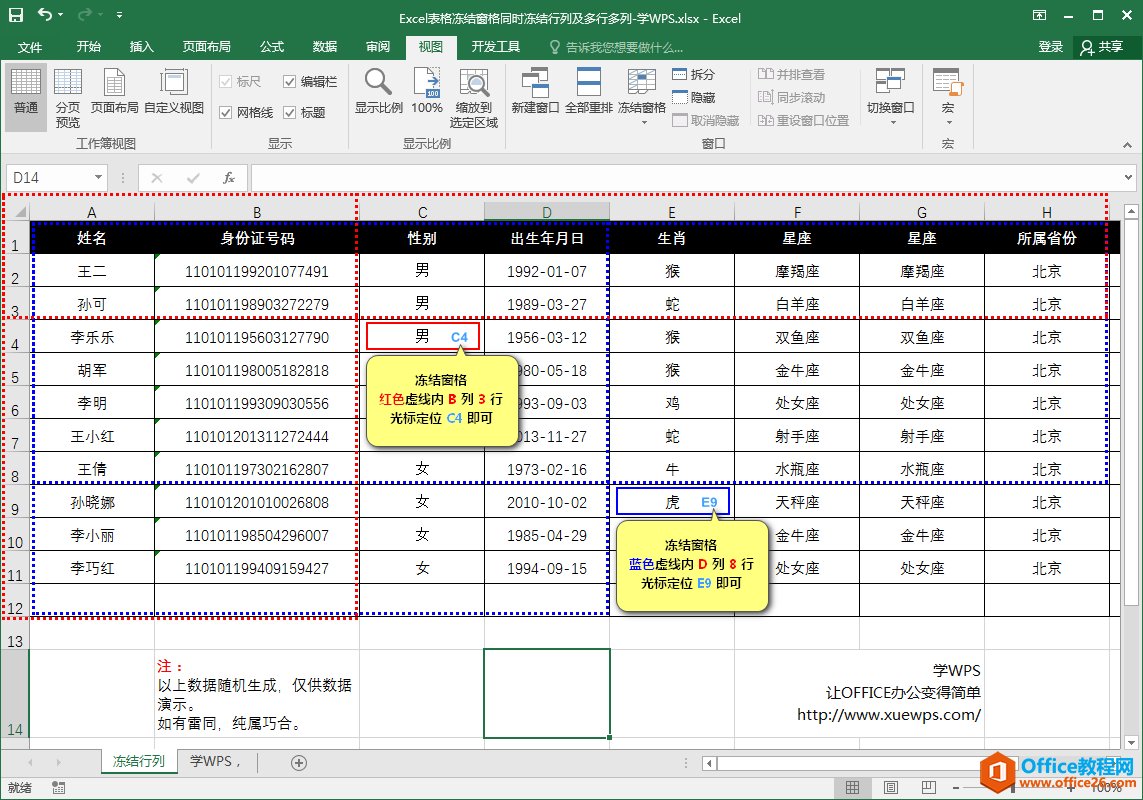Viewport: 1143px width, 800px height.
Task: Click the tell me search box
Action: tap(617, 47)
